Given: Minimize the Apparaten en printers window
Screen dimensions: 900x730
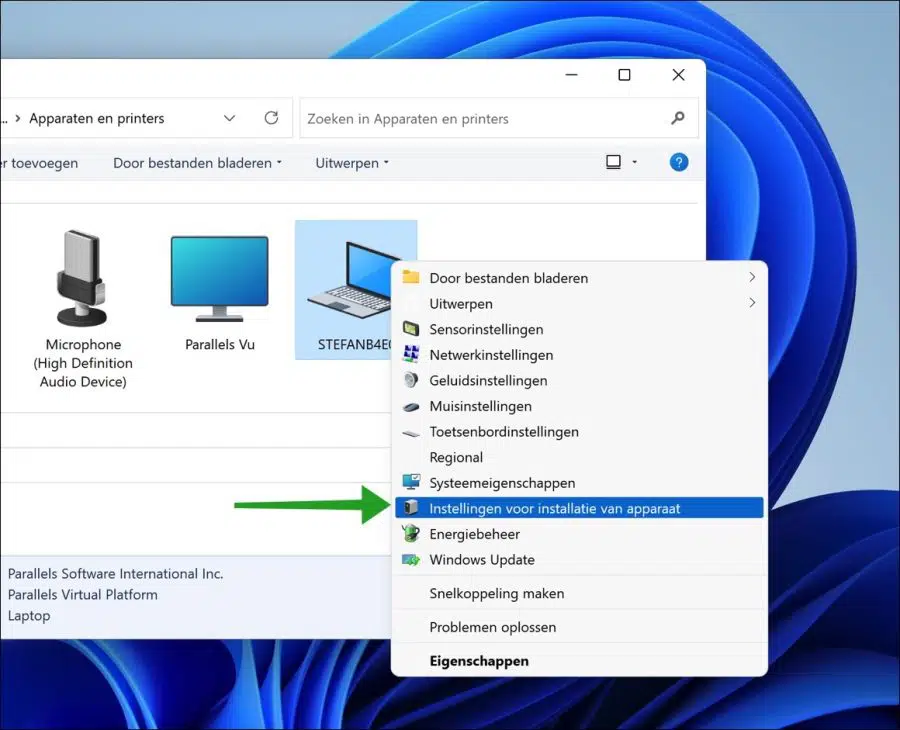Looking at the screenshot, I should 571,75.
